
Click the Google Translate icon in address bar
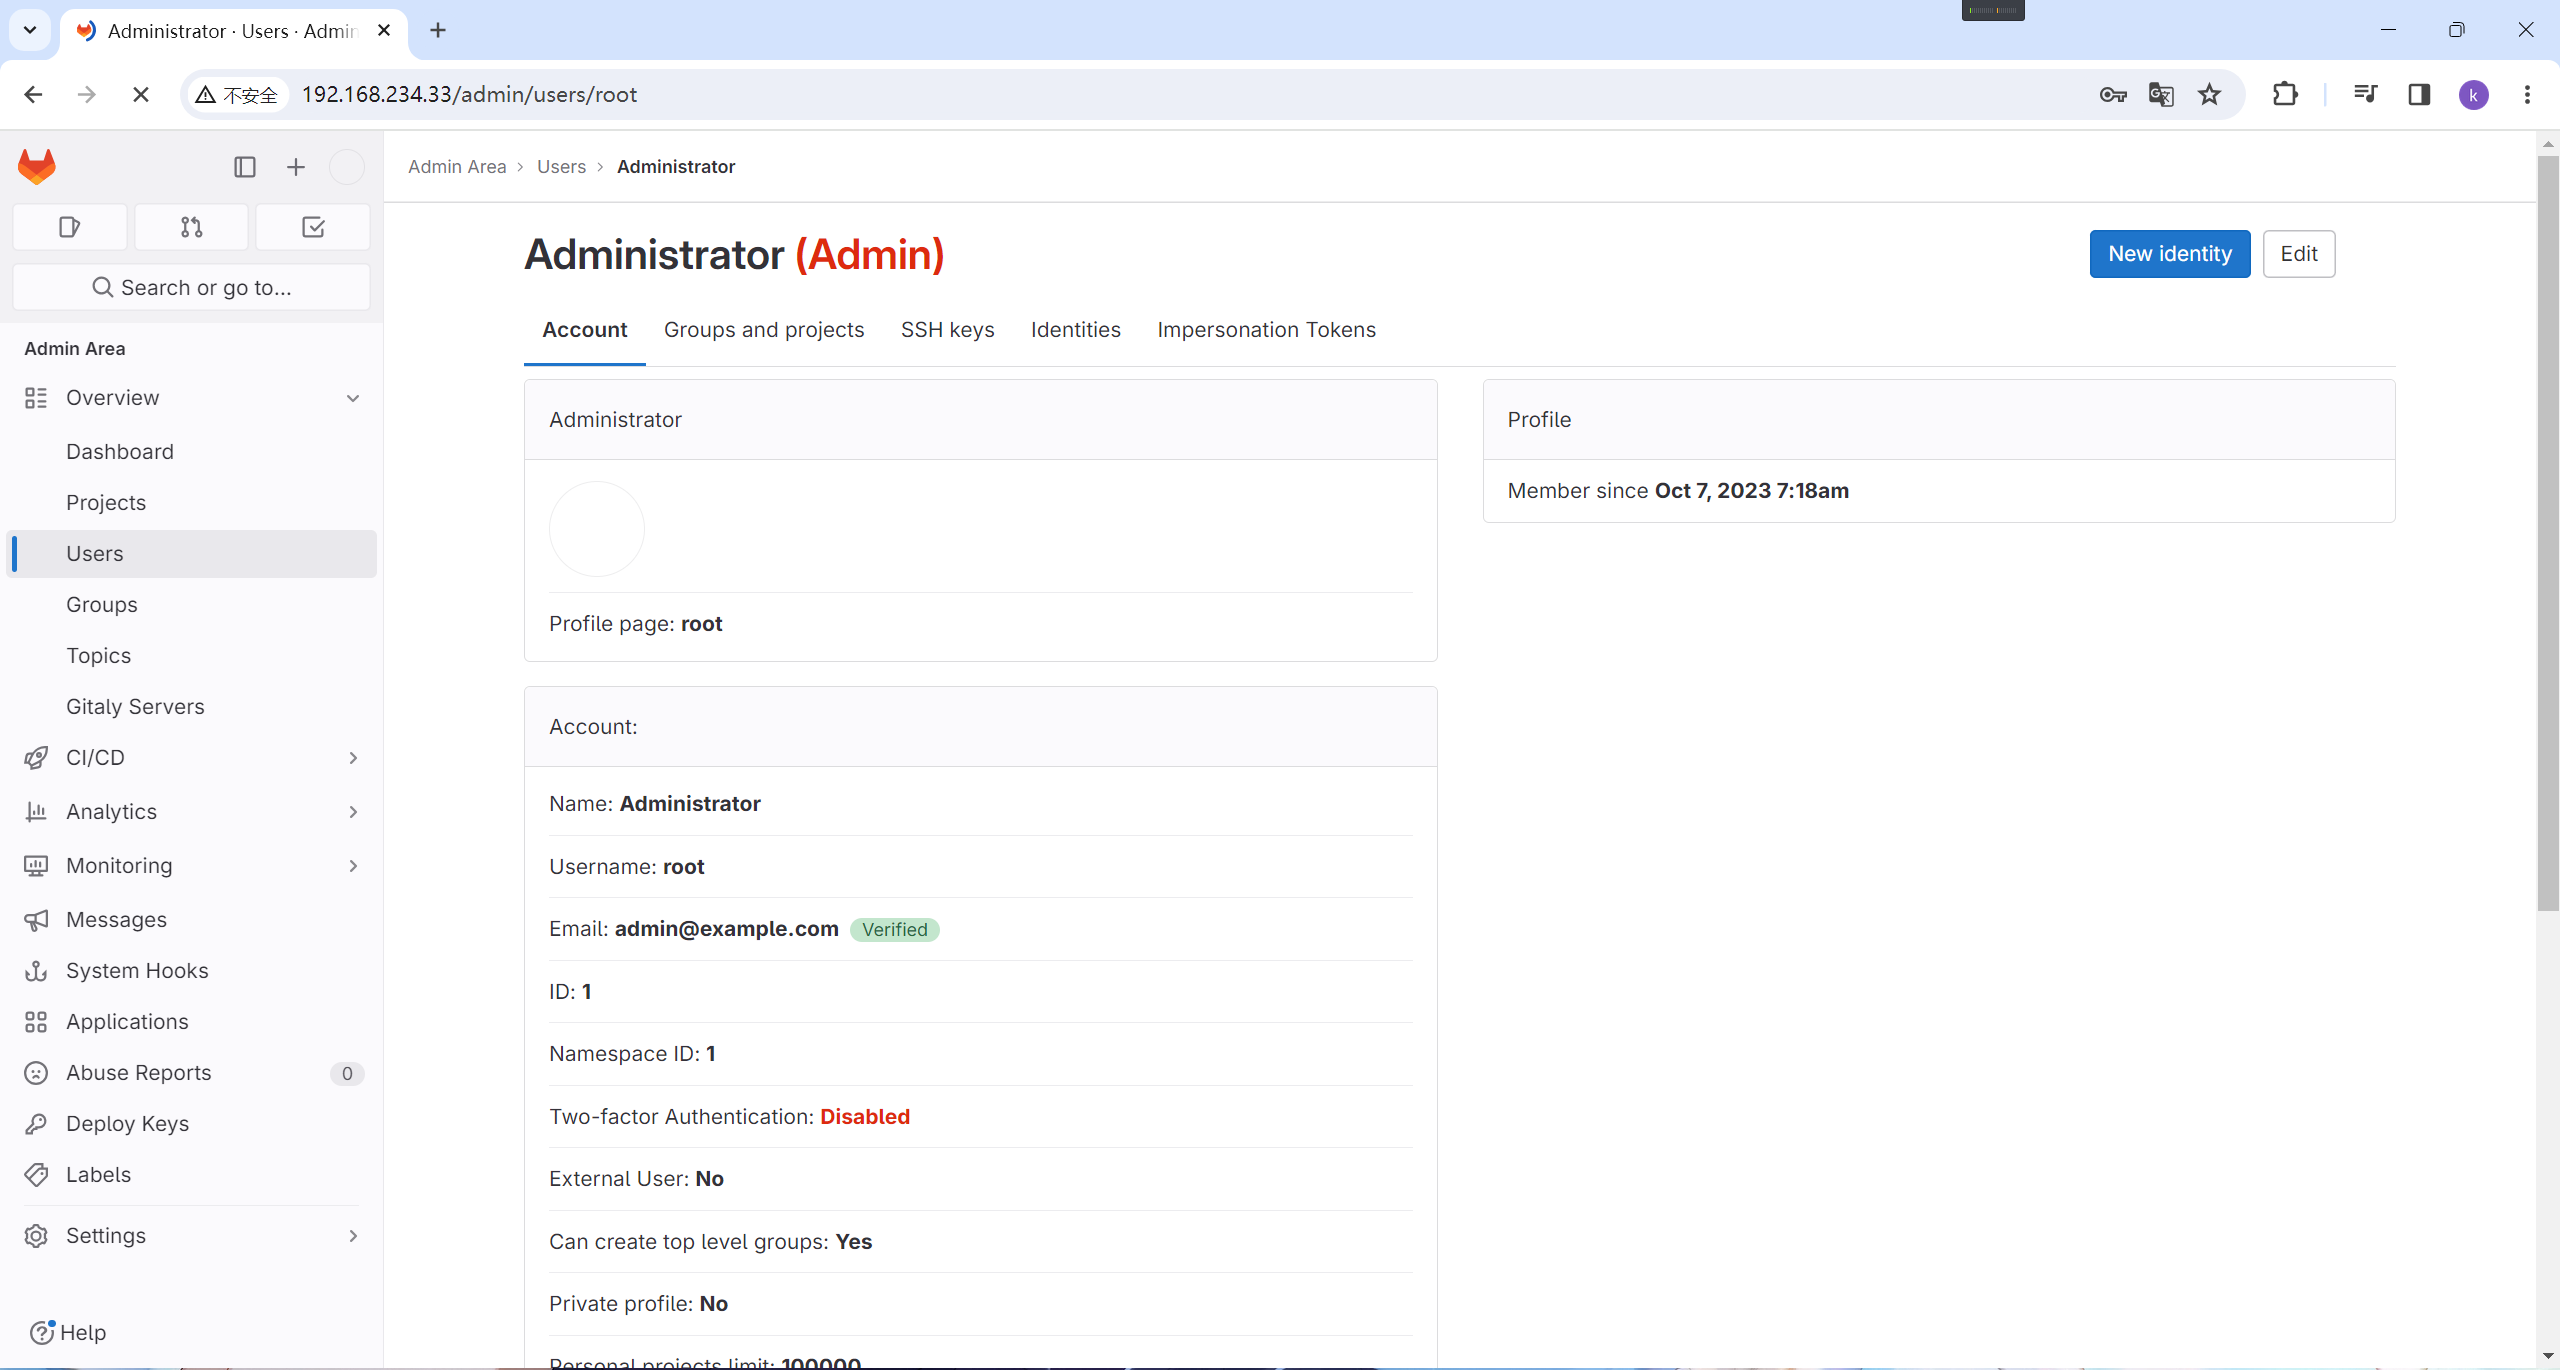[x=2161, y=95]
